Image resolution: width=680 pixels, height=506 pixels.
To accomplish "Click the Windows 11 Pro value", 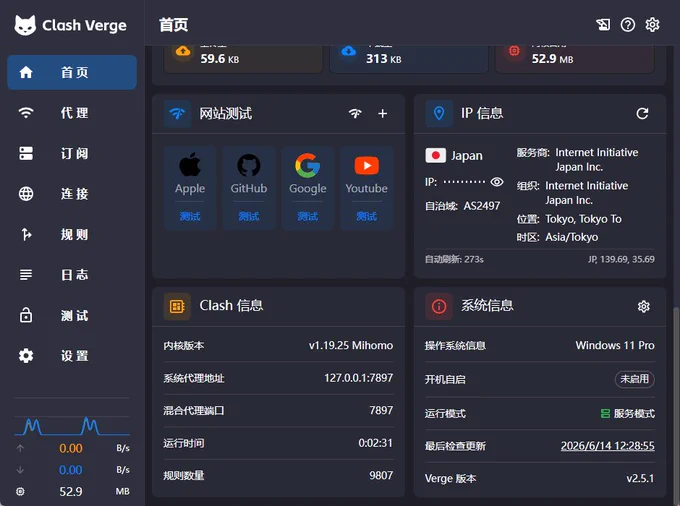I will pos(615,346).
